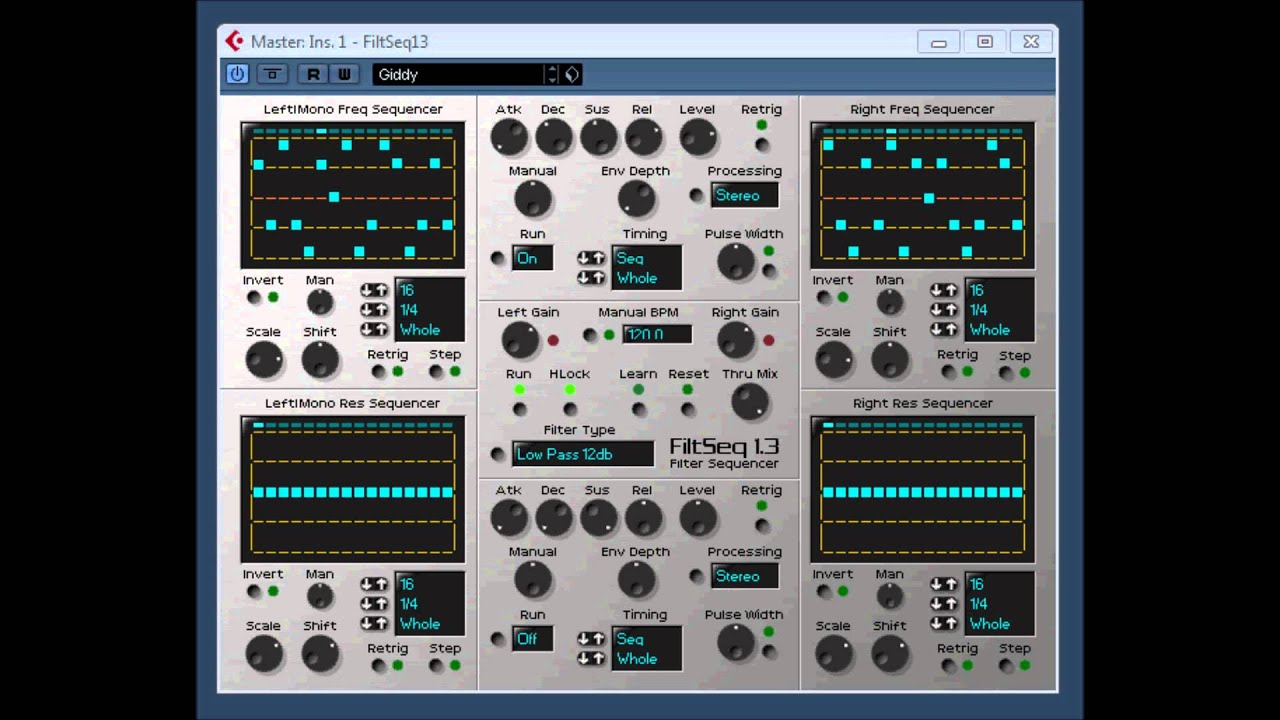The height and width of the screenshot is (720, 1280).
Task: Toggle the Manual BPM button
Action: coord(591,335)
